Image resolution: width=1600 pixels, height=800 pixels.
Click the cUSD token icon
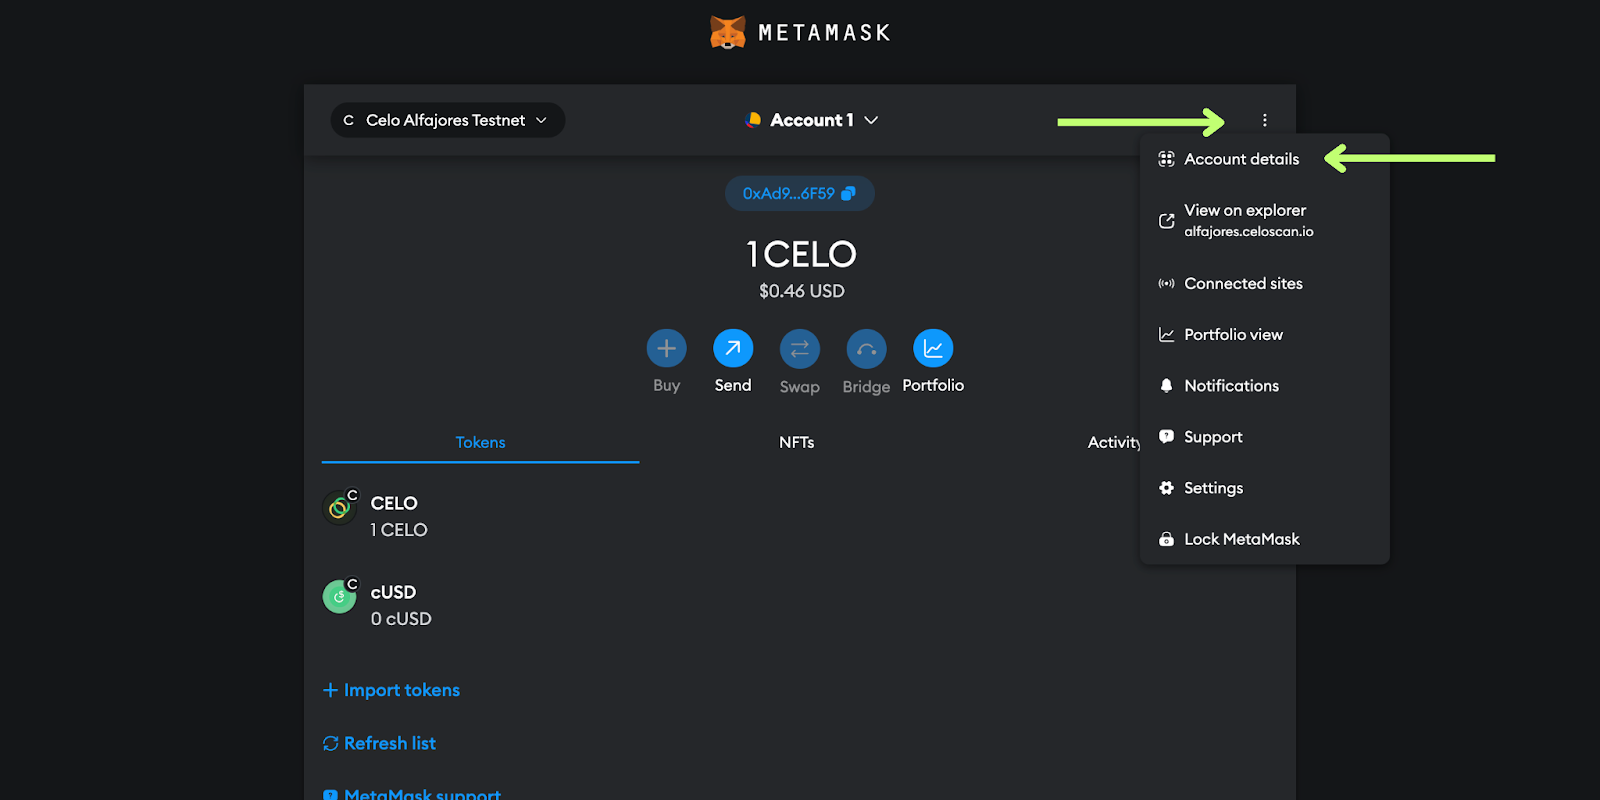pyautogui.click(x=339, y=596)
